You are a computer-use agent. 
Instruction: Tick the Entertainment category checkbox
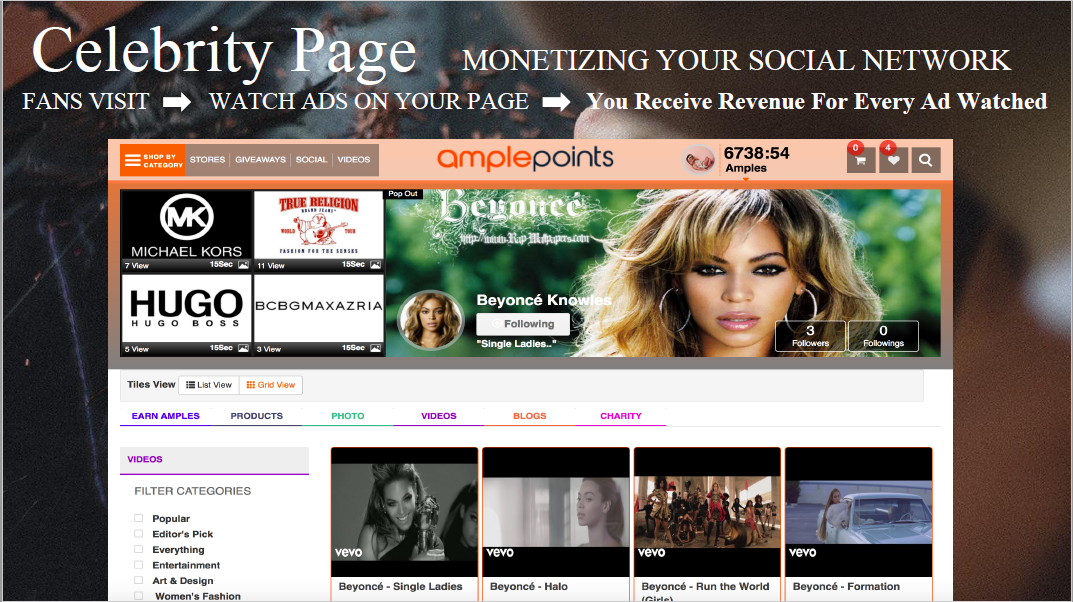click(139, 565)
